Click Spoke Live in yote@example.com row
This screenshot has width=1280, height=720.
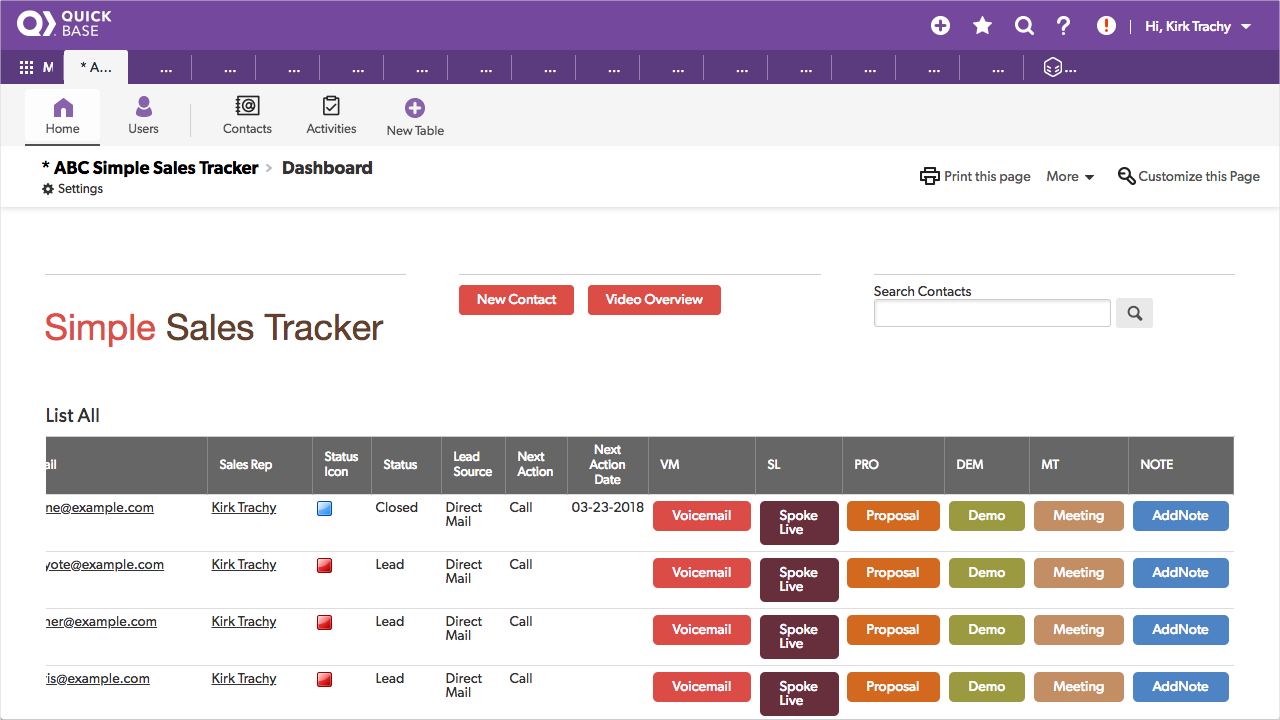point(799,580)
